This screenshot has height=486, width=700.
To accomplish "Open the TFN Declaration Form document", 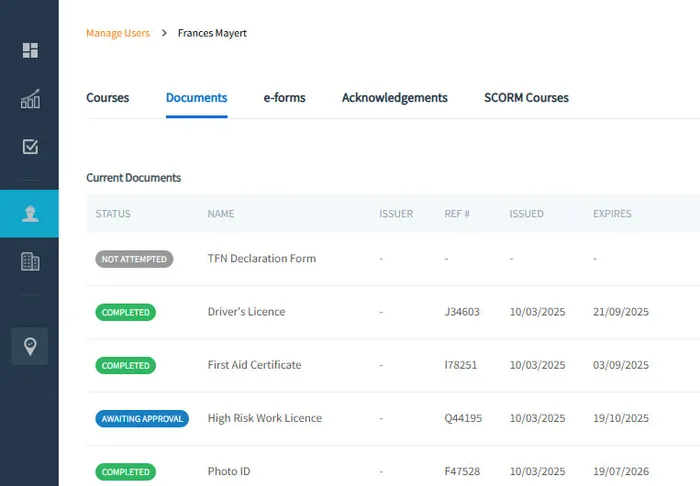I will pos(261,259).
